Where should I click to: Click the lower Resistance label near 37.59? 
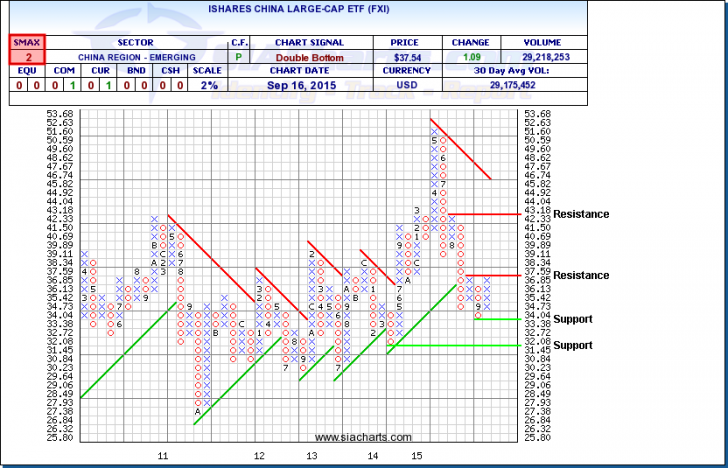tap(581, 275)
